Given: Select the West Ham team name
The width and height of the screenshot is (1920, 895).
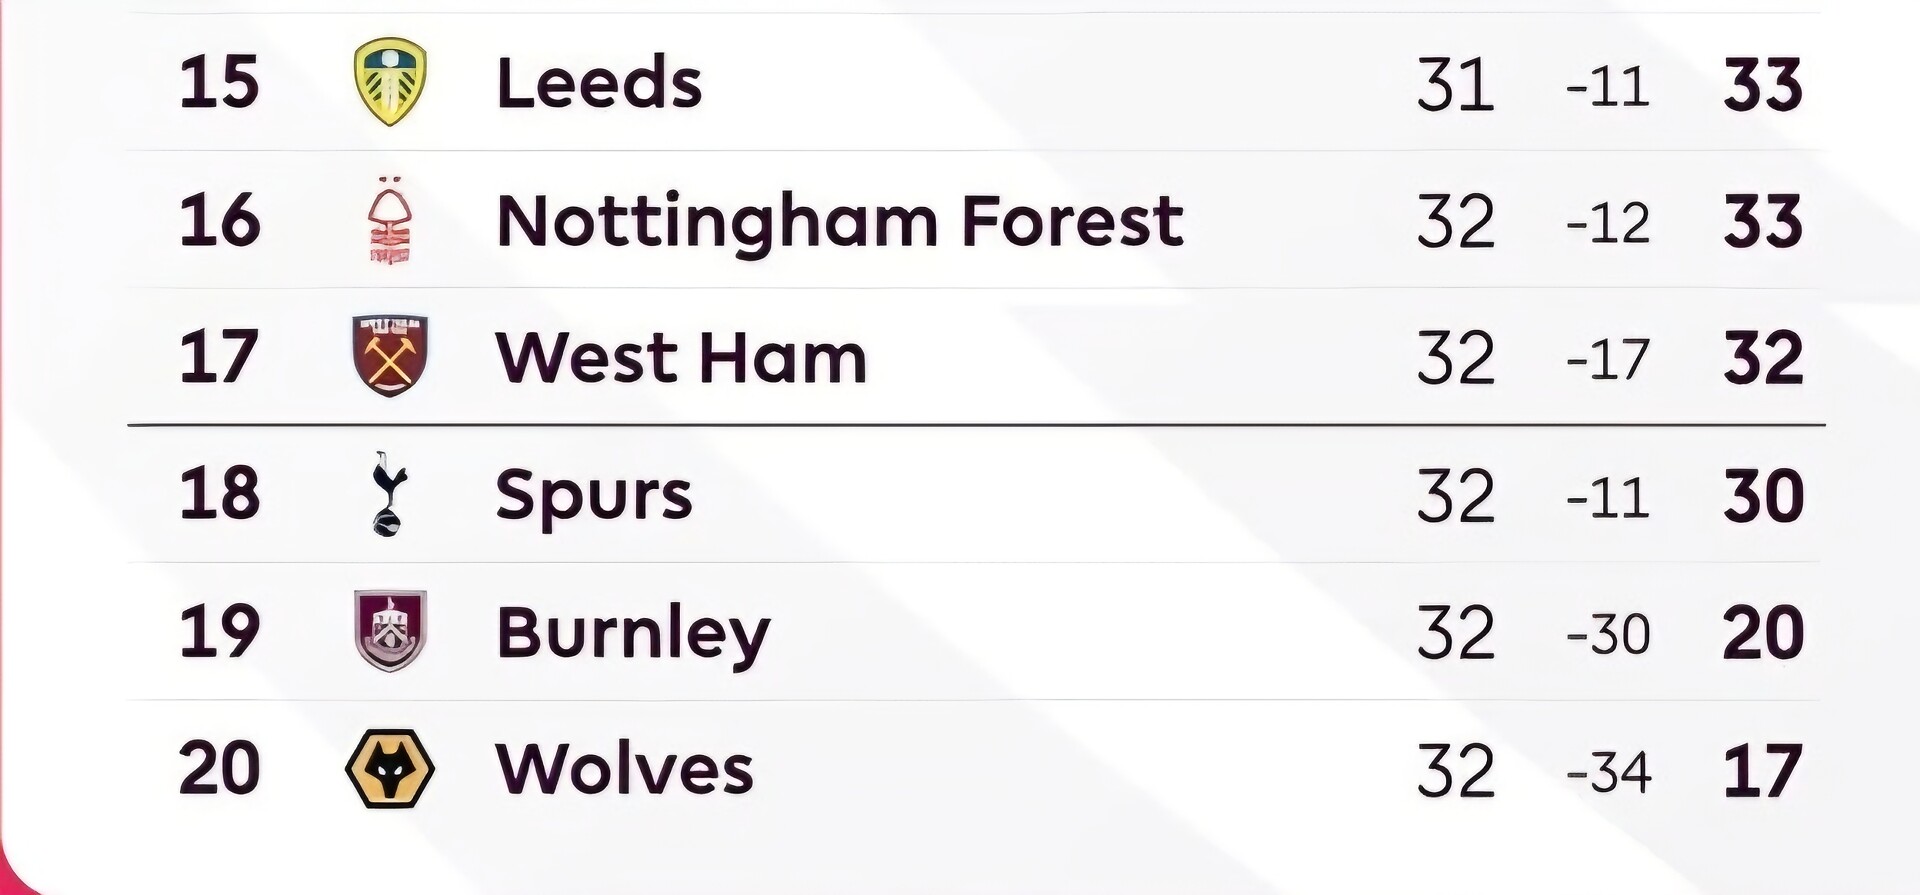Looking at the screenshot, I should pos(680,357).
